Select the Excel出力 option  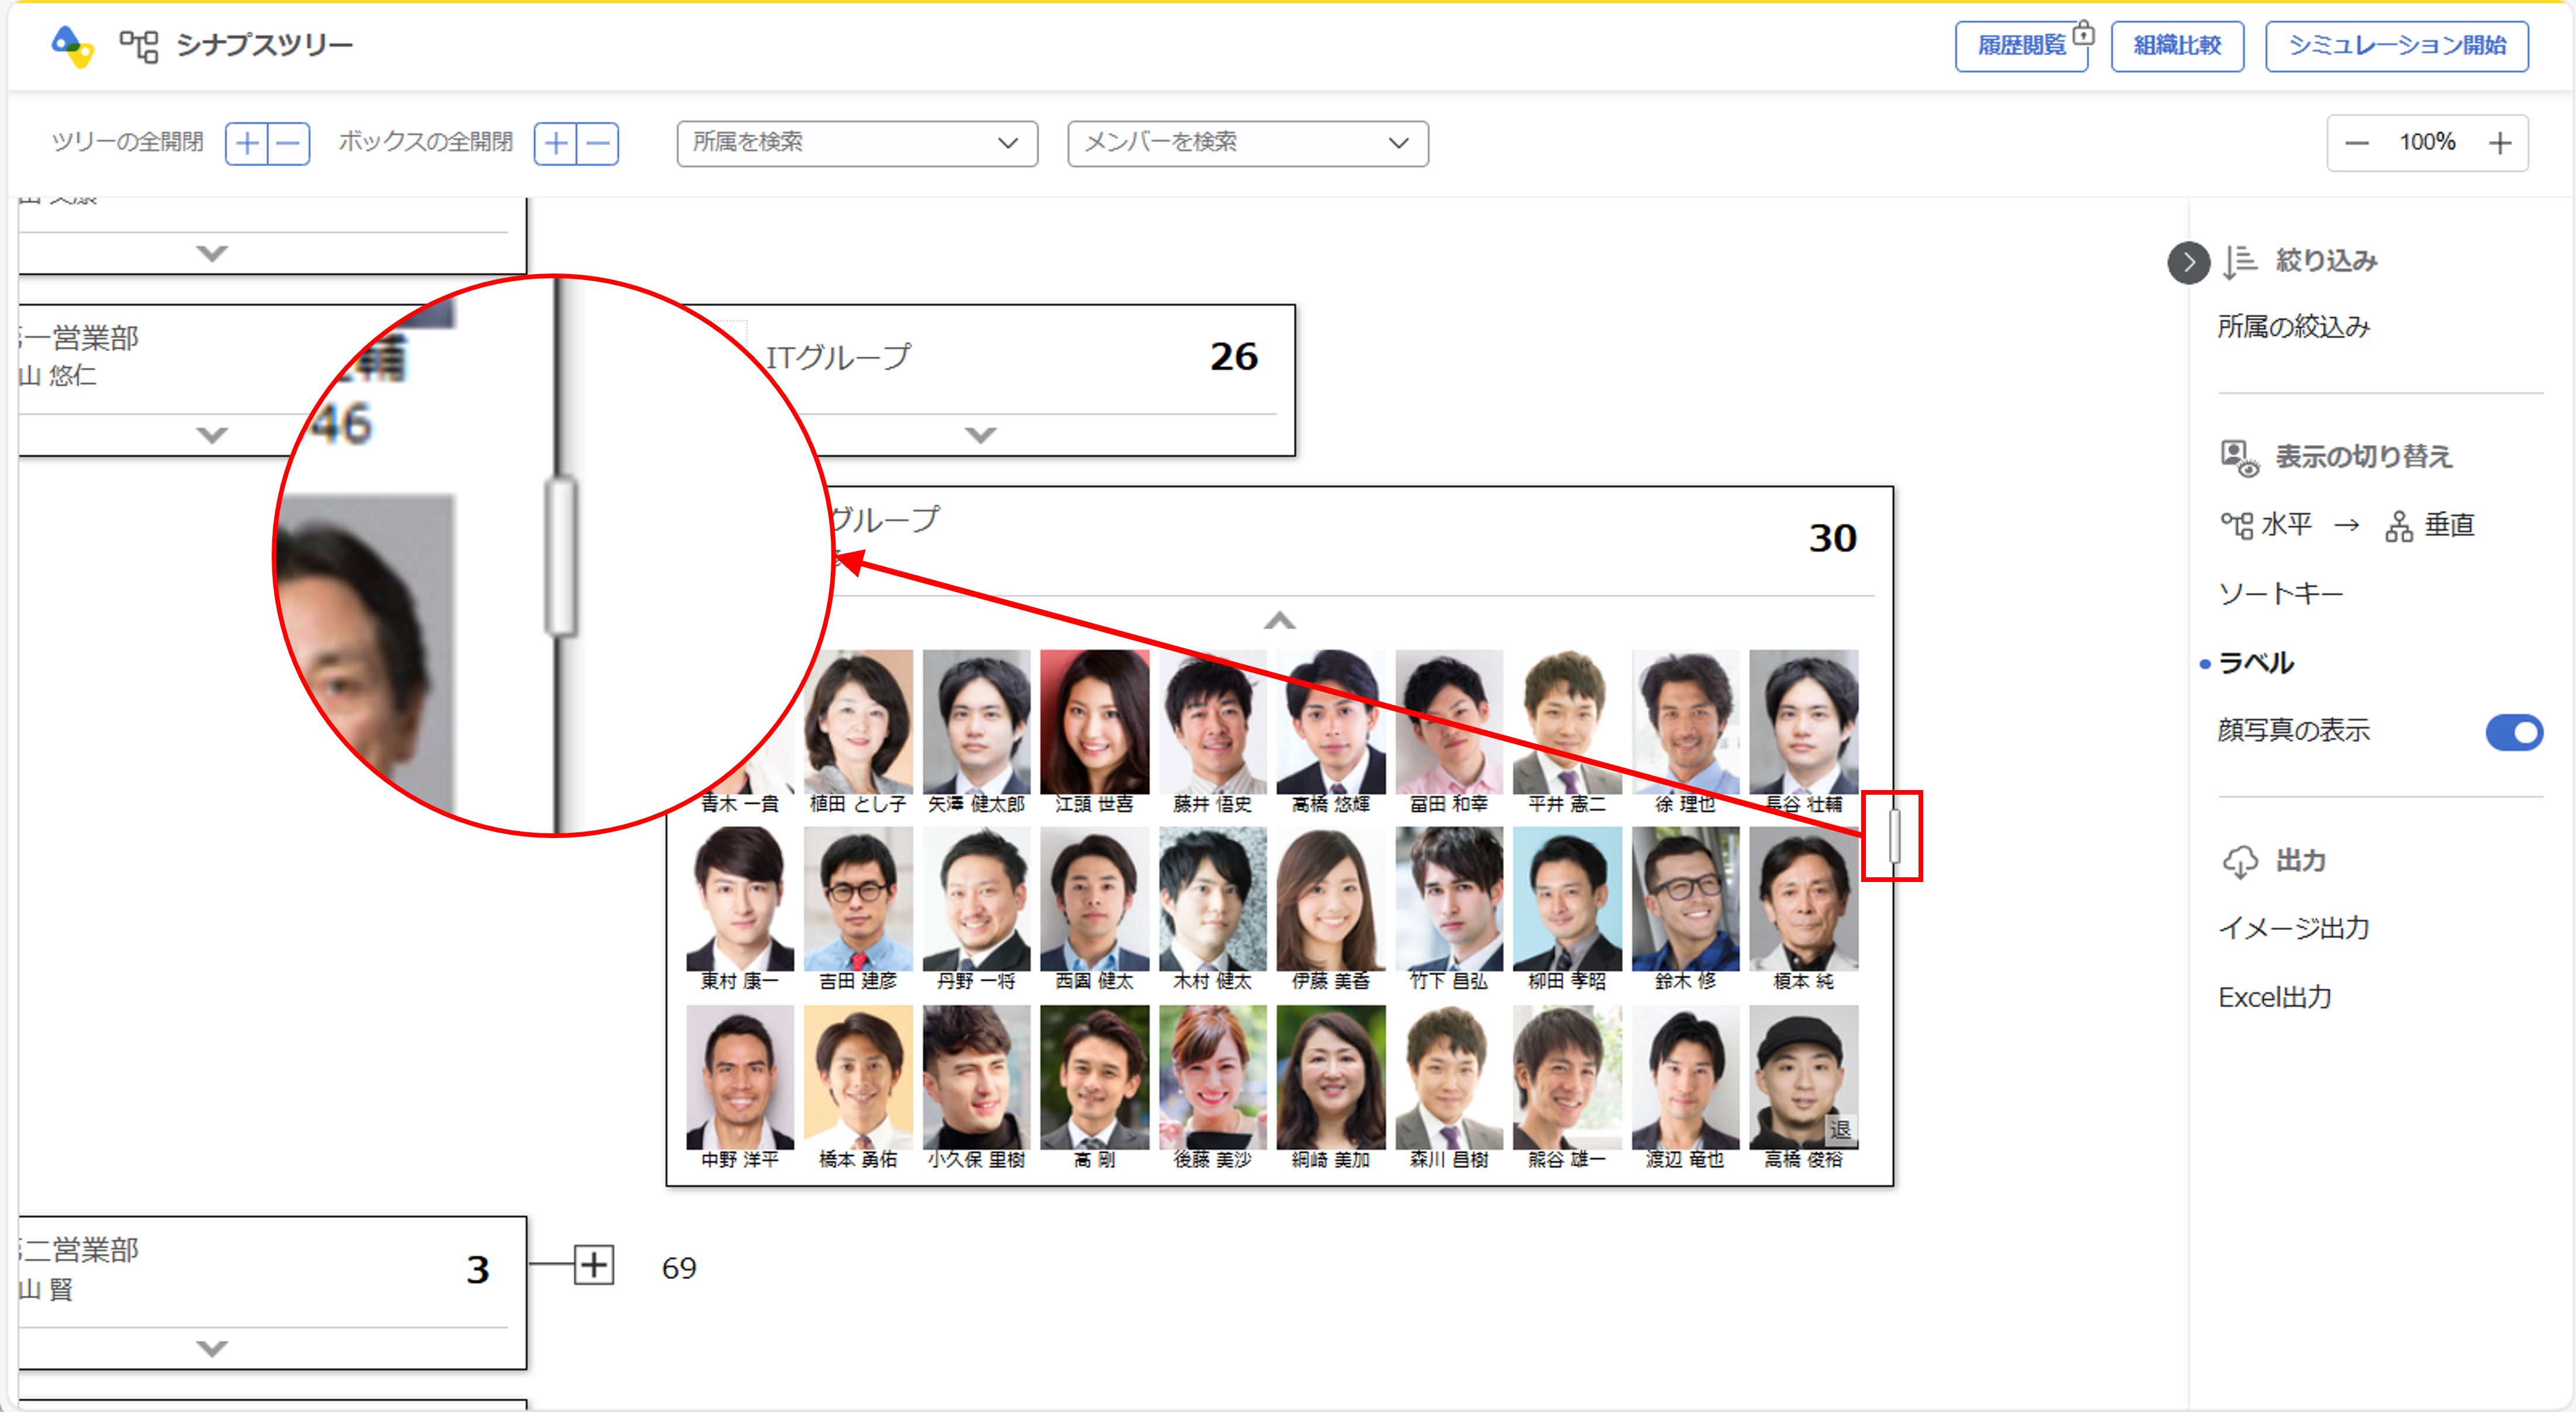point(2275,997)
